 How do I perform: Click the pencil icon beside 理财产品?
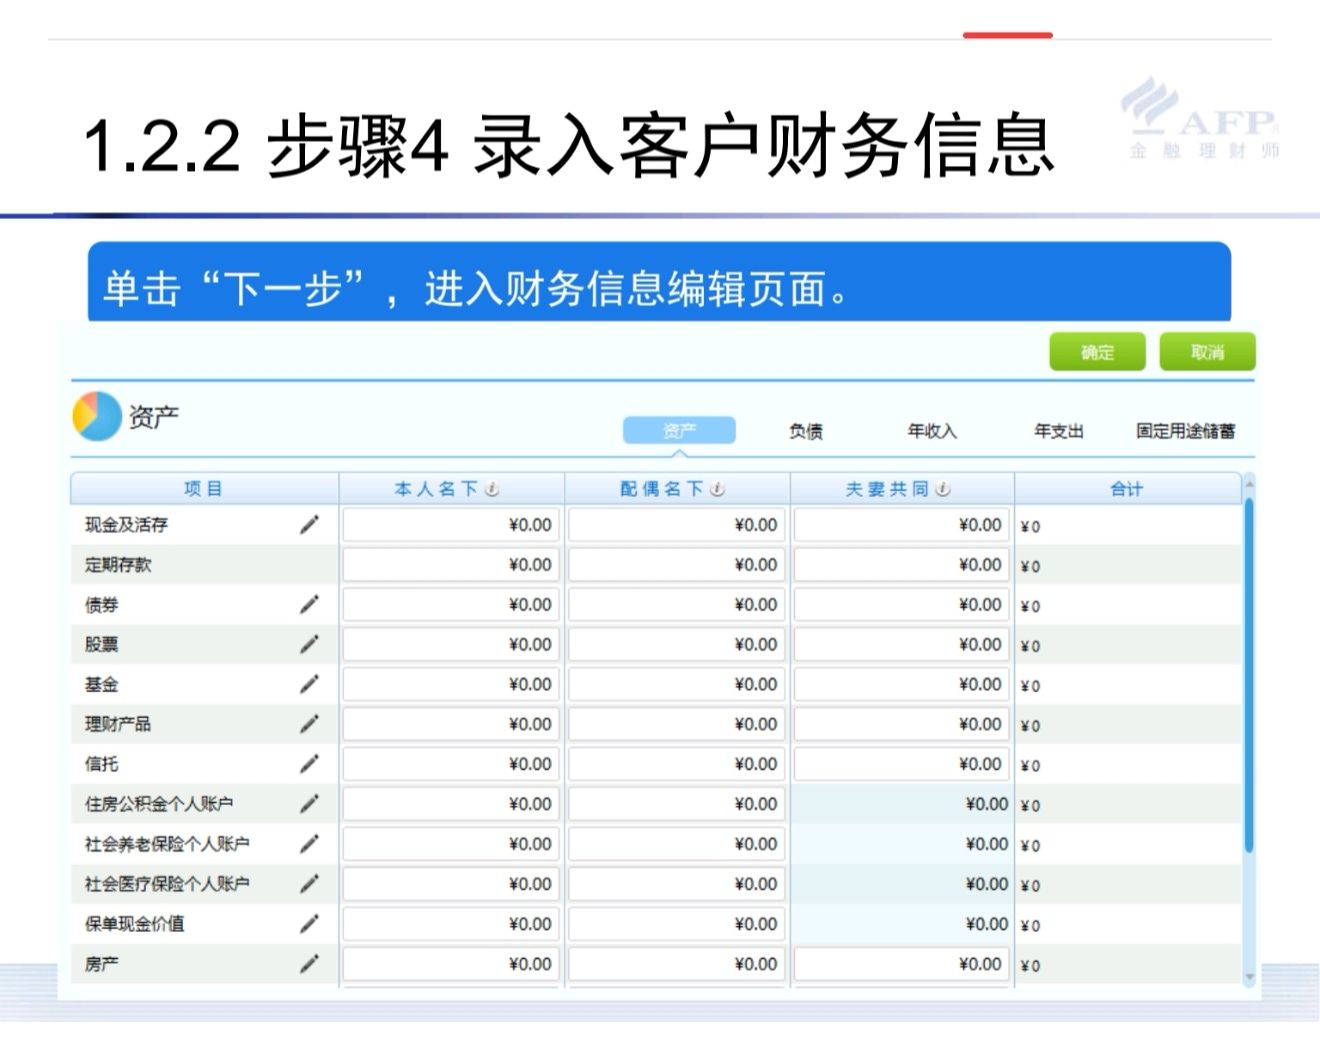coord(310,724)
